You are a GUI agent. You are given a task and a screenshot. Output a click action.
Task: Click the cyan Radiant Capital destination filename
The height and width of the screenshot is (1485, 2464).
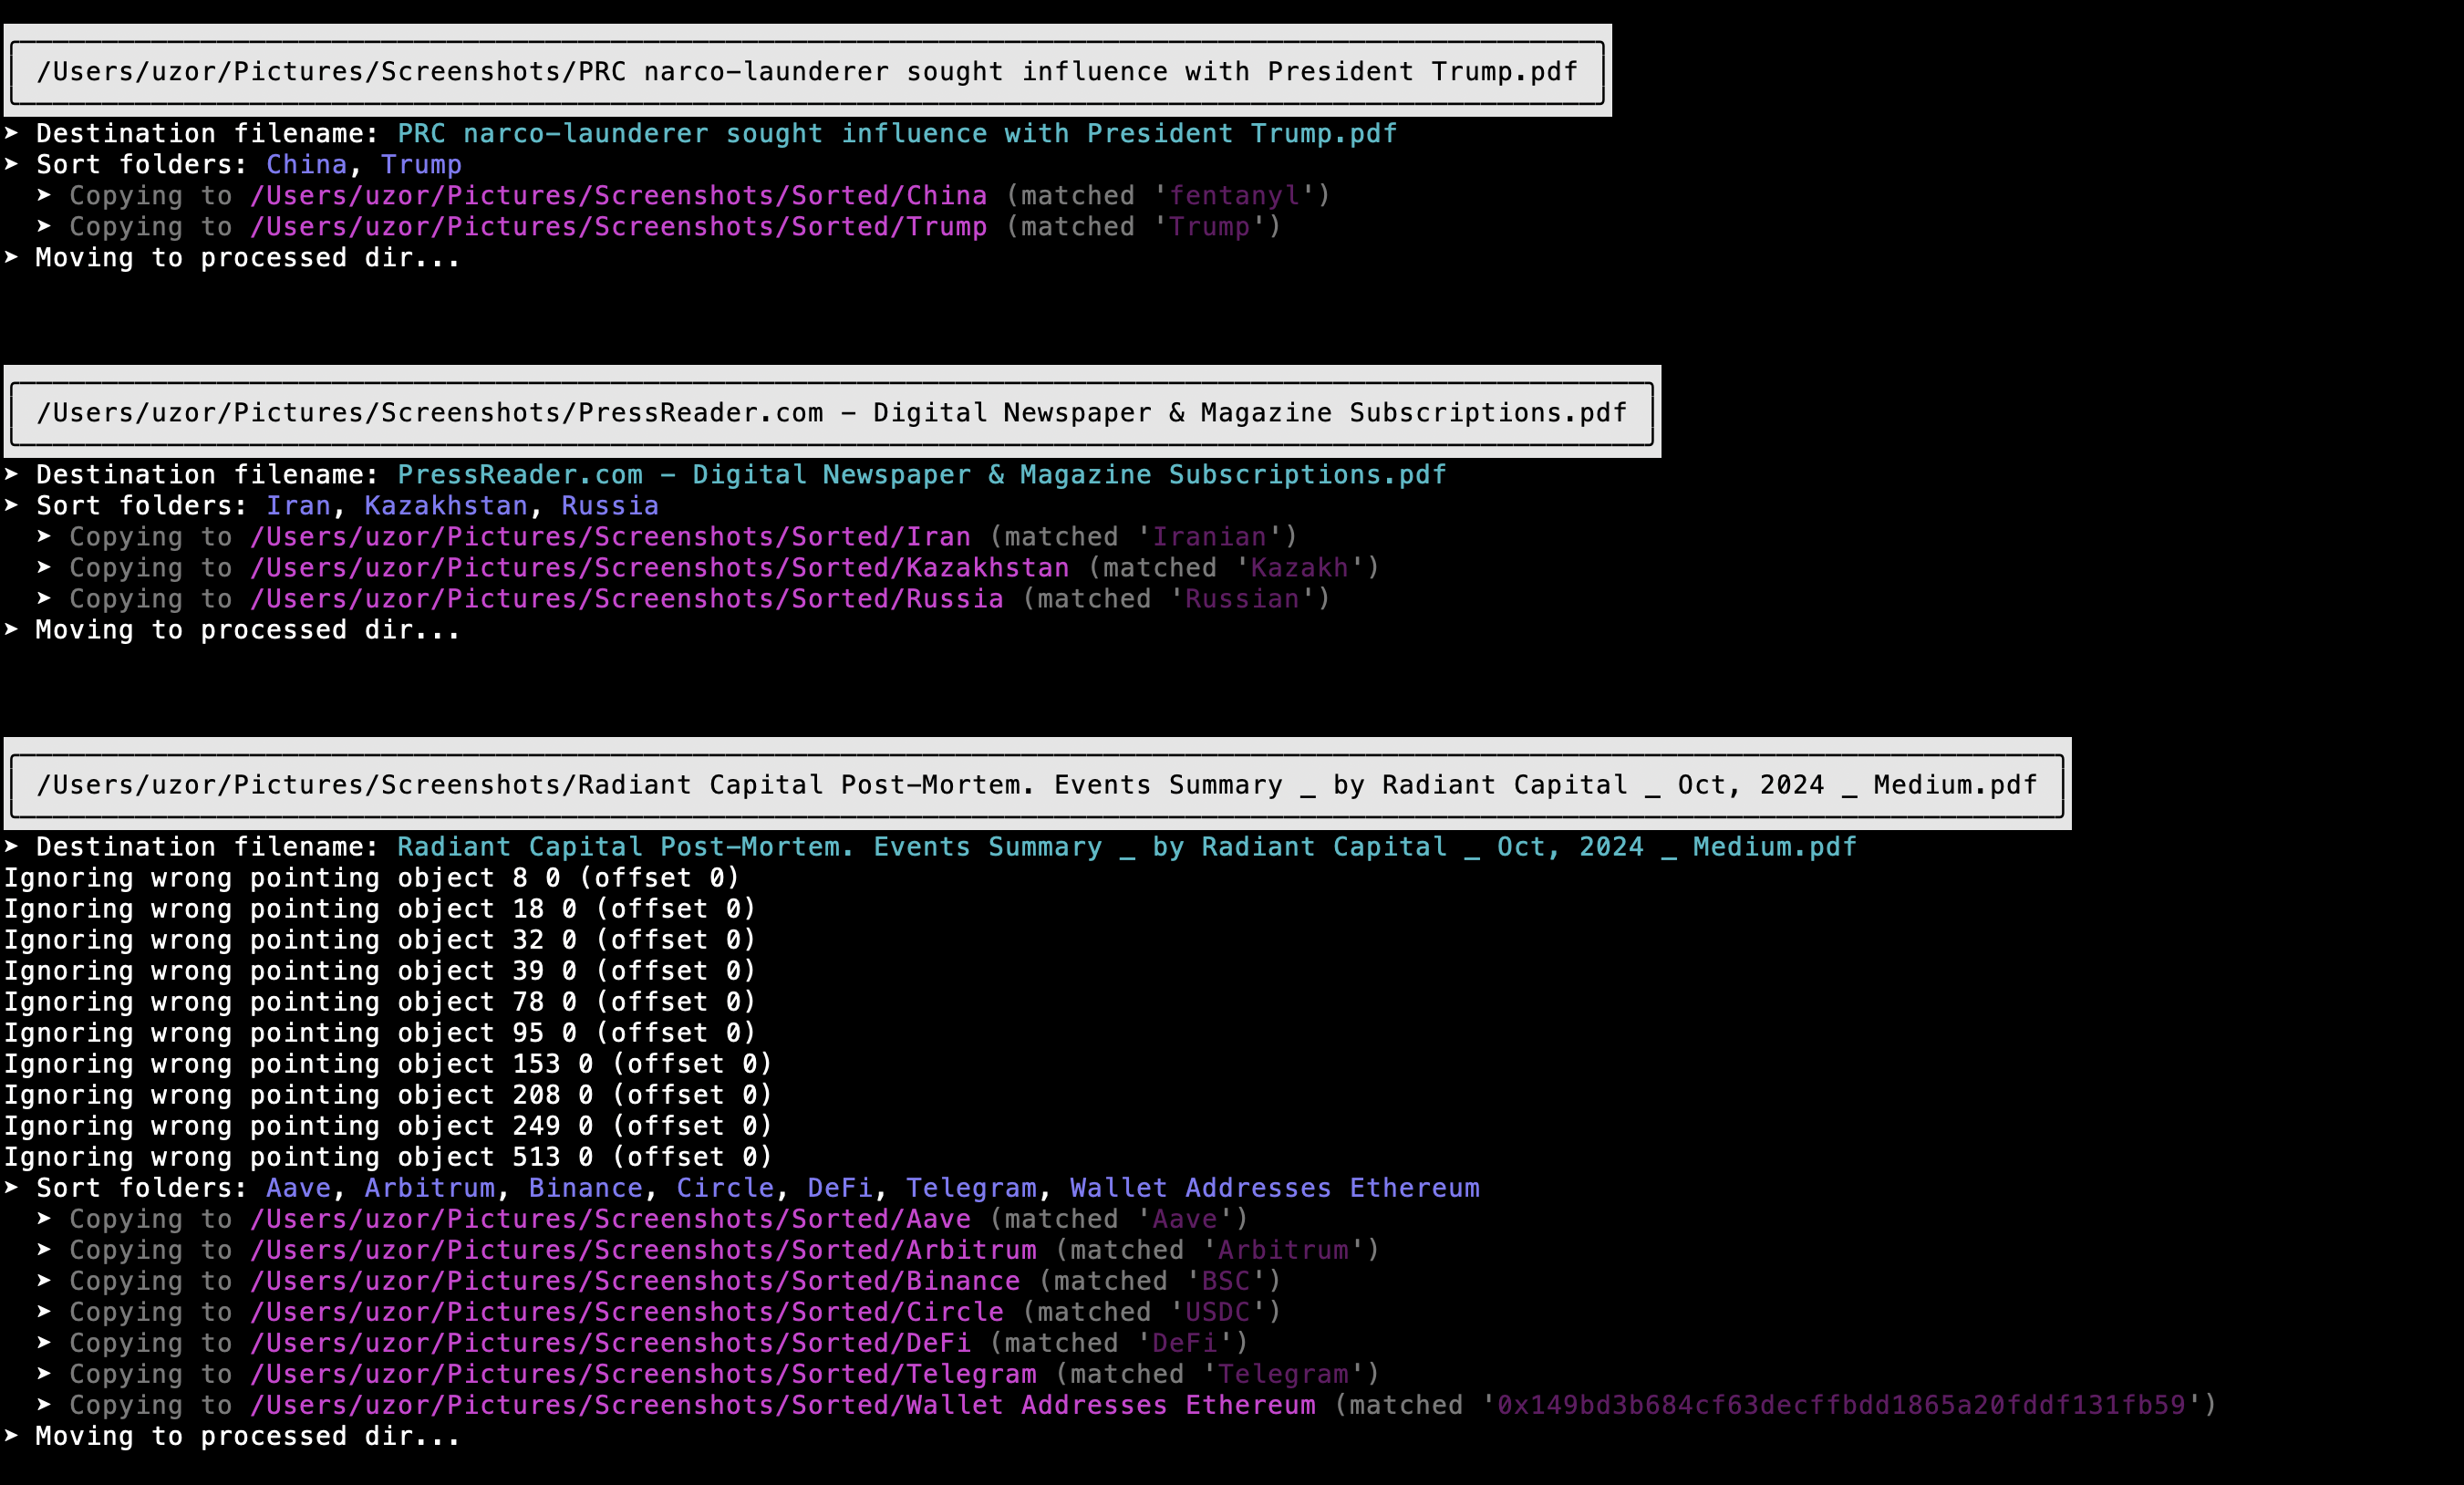pyautogui.click(x=1126, y=847)
